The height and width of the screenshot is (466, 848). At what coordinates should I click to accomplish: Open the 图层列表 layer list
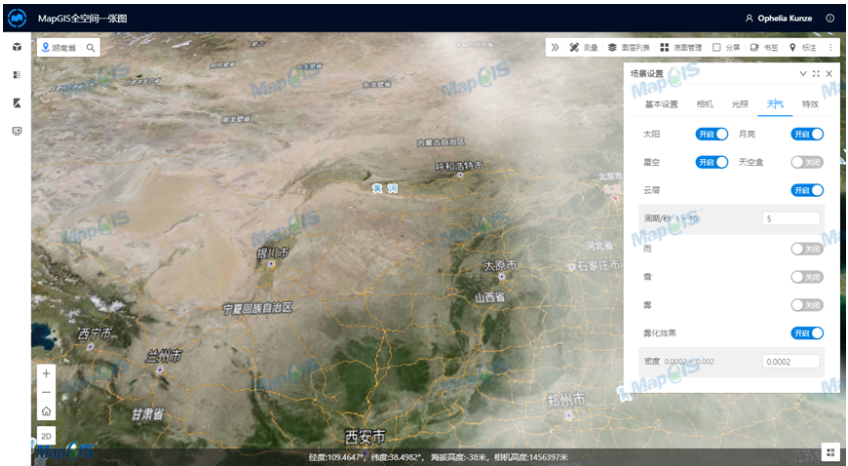point(628,48)
